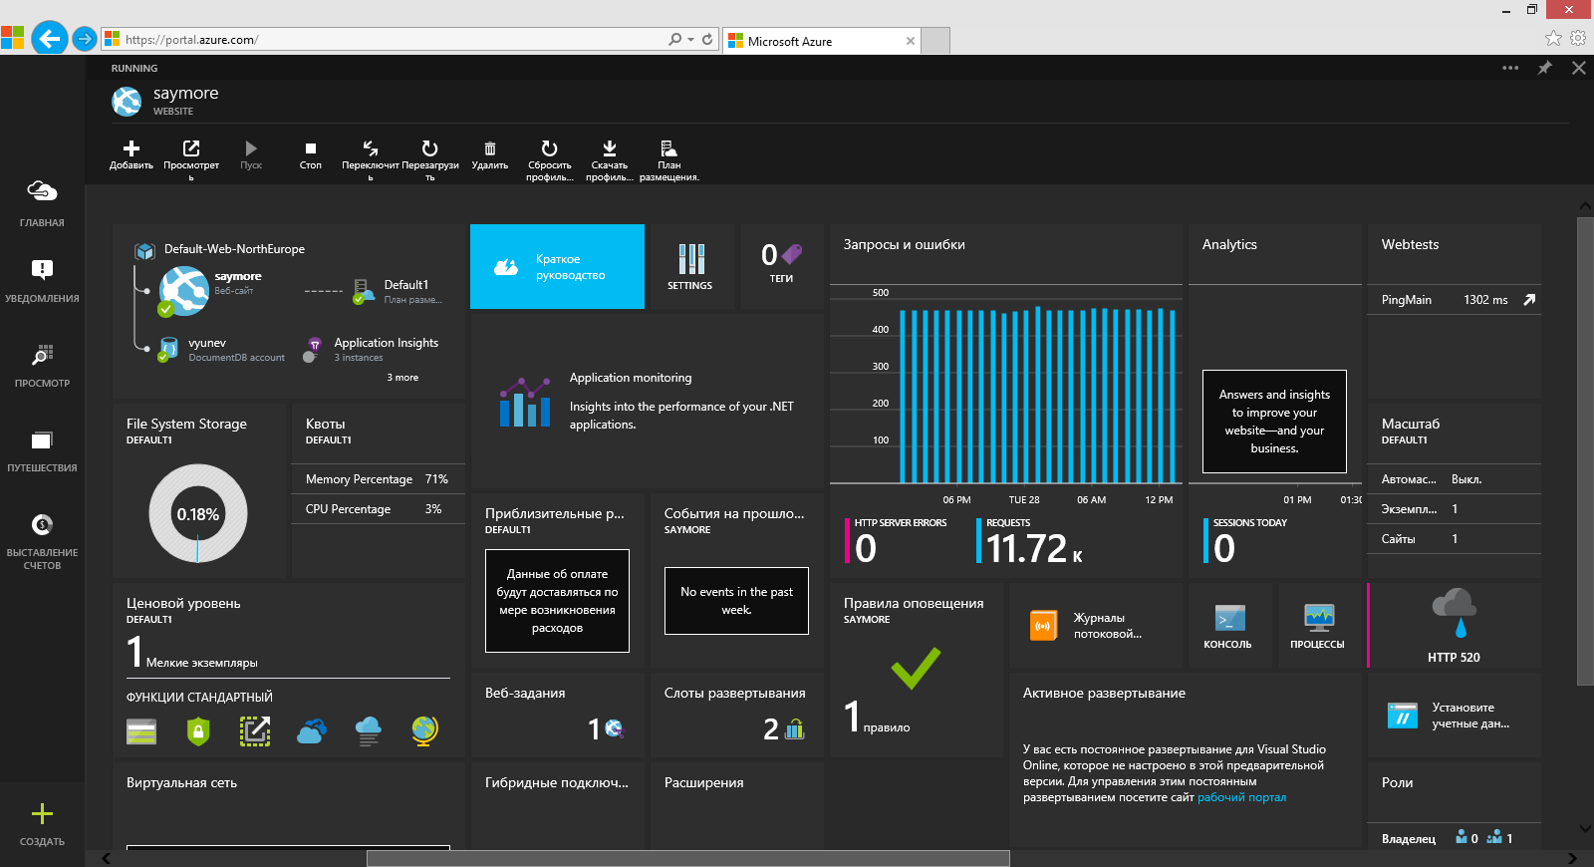Open the Правила оповещения alert rules tile
Screen dimensions: 1594x867
click(916, 670)
